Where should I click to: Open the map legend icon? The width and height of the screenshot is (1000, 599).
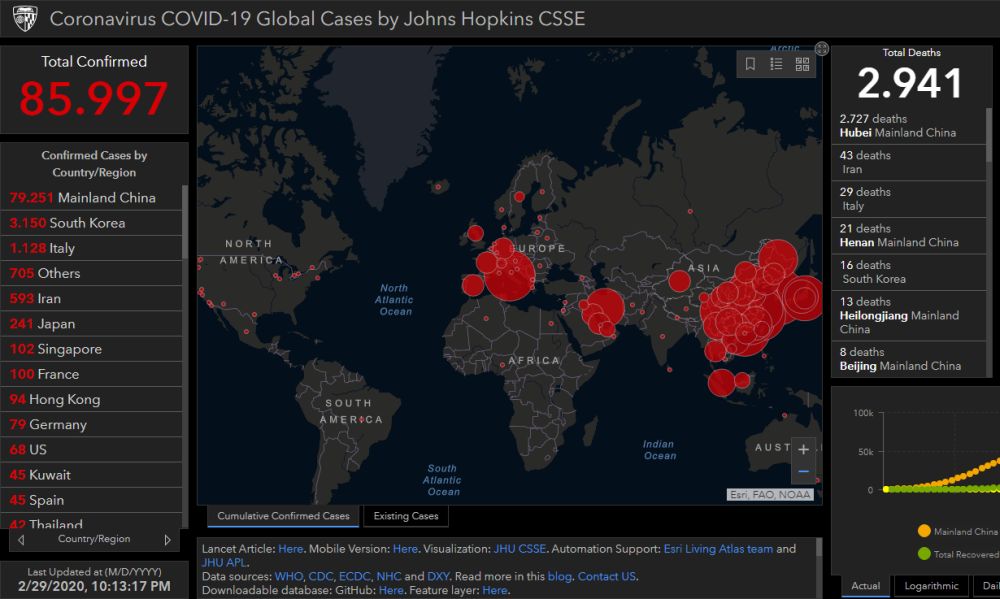tap(775, 62)
